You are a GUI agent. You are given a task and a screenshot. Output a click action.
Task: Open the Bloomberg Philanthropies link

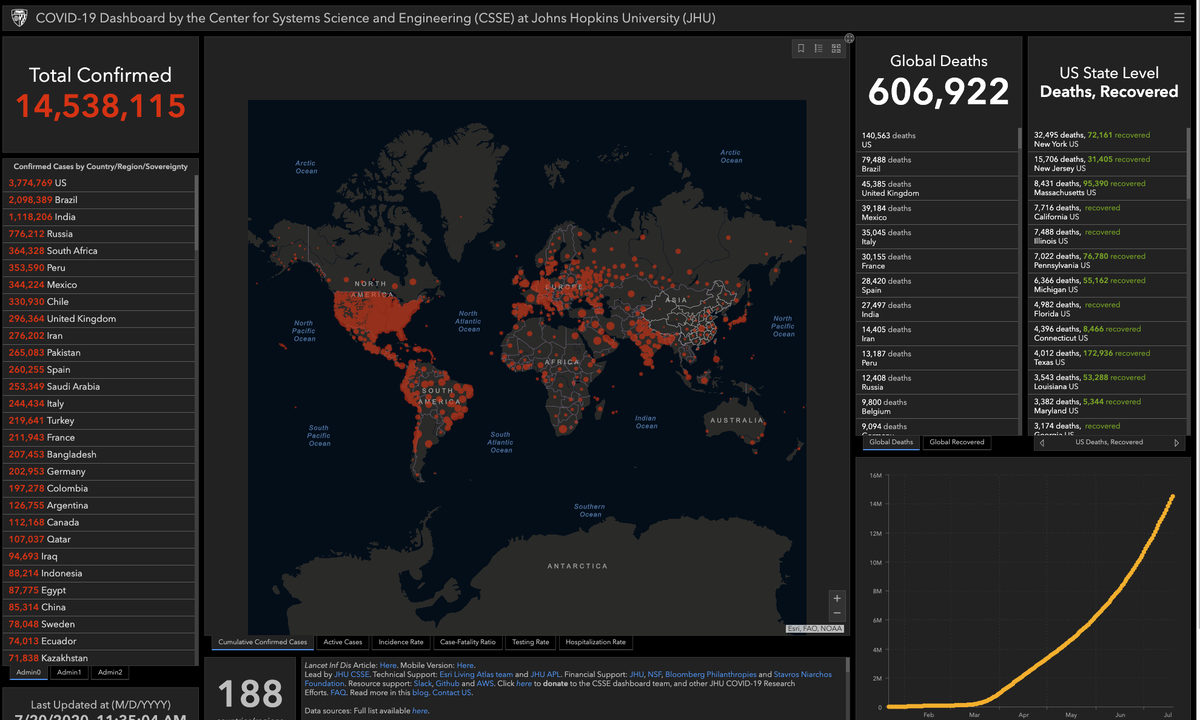click(711, 675)
